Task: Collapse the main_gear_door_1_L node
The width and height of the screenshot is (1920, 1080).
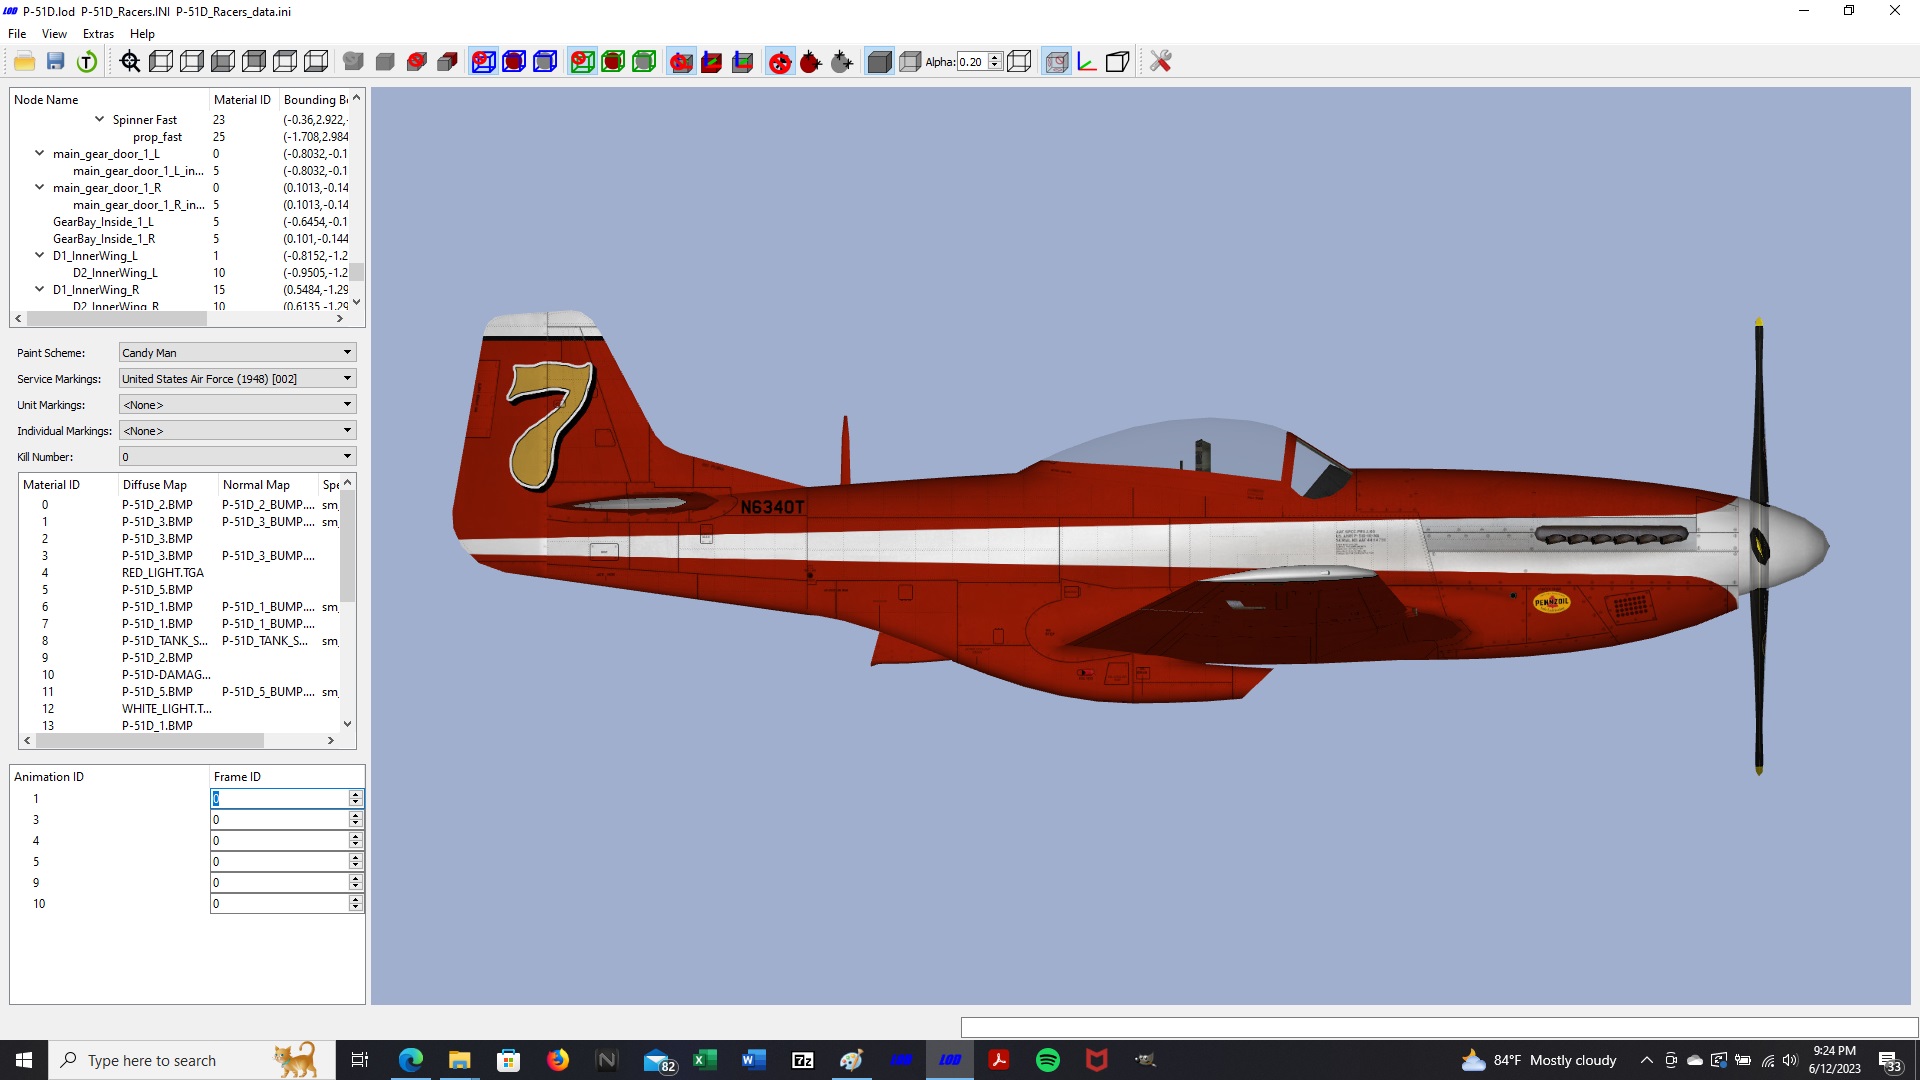Action: [39, 153]
